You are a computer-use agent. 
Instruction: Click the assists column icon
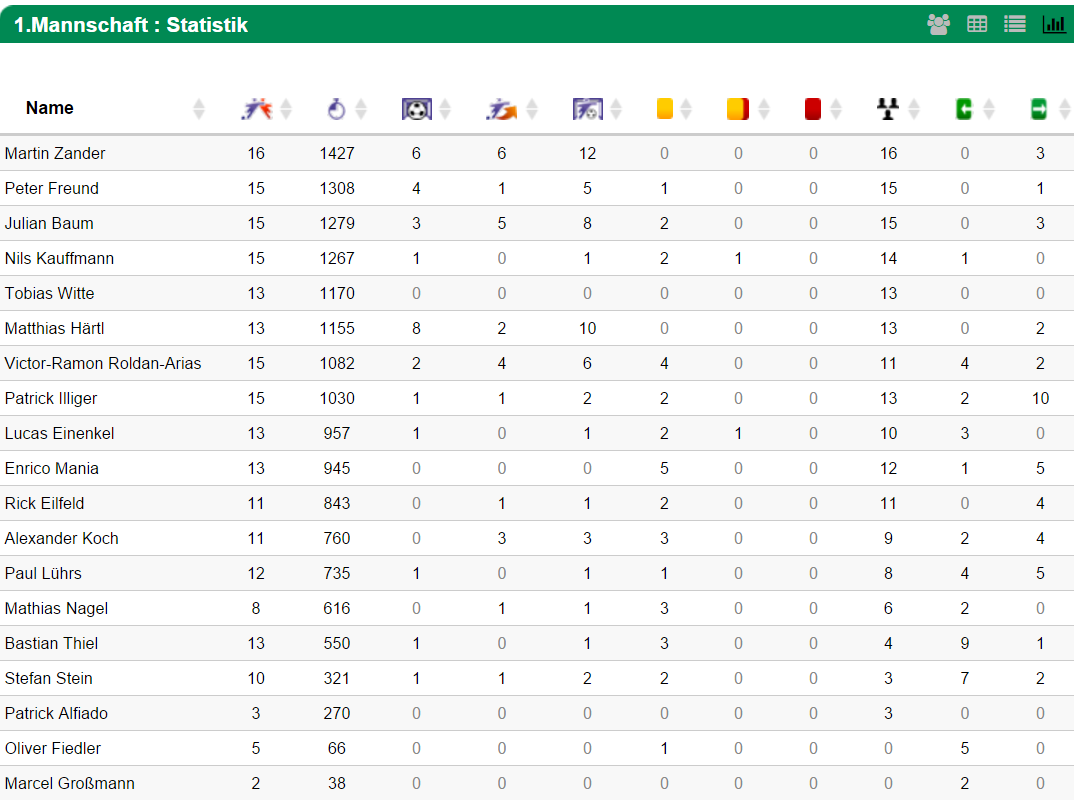click(501, 109)
